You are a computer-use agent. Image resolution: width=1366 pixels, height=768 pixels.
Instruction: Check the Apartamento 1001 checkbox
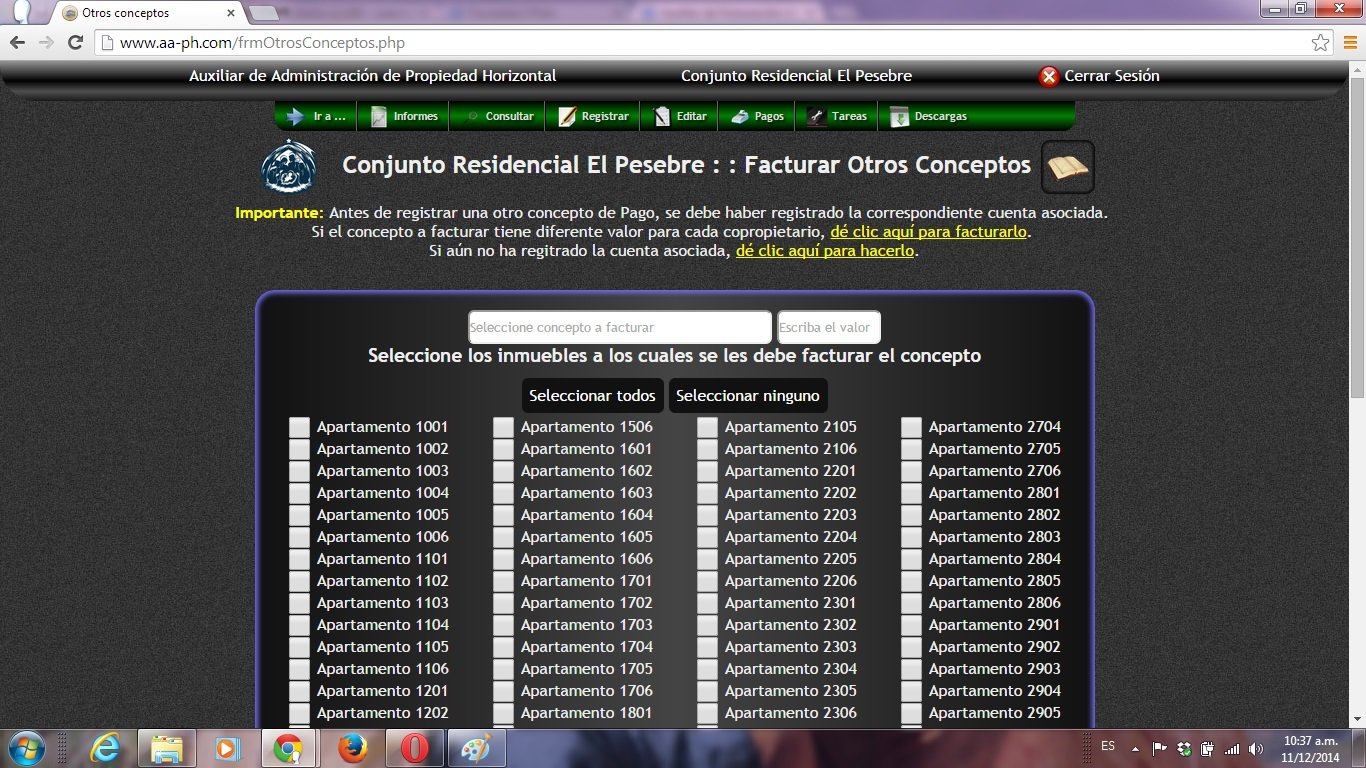pos(300,427)
